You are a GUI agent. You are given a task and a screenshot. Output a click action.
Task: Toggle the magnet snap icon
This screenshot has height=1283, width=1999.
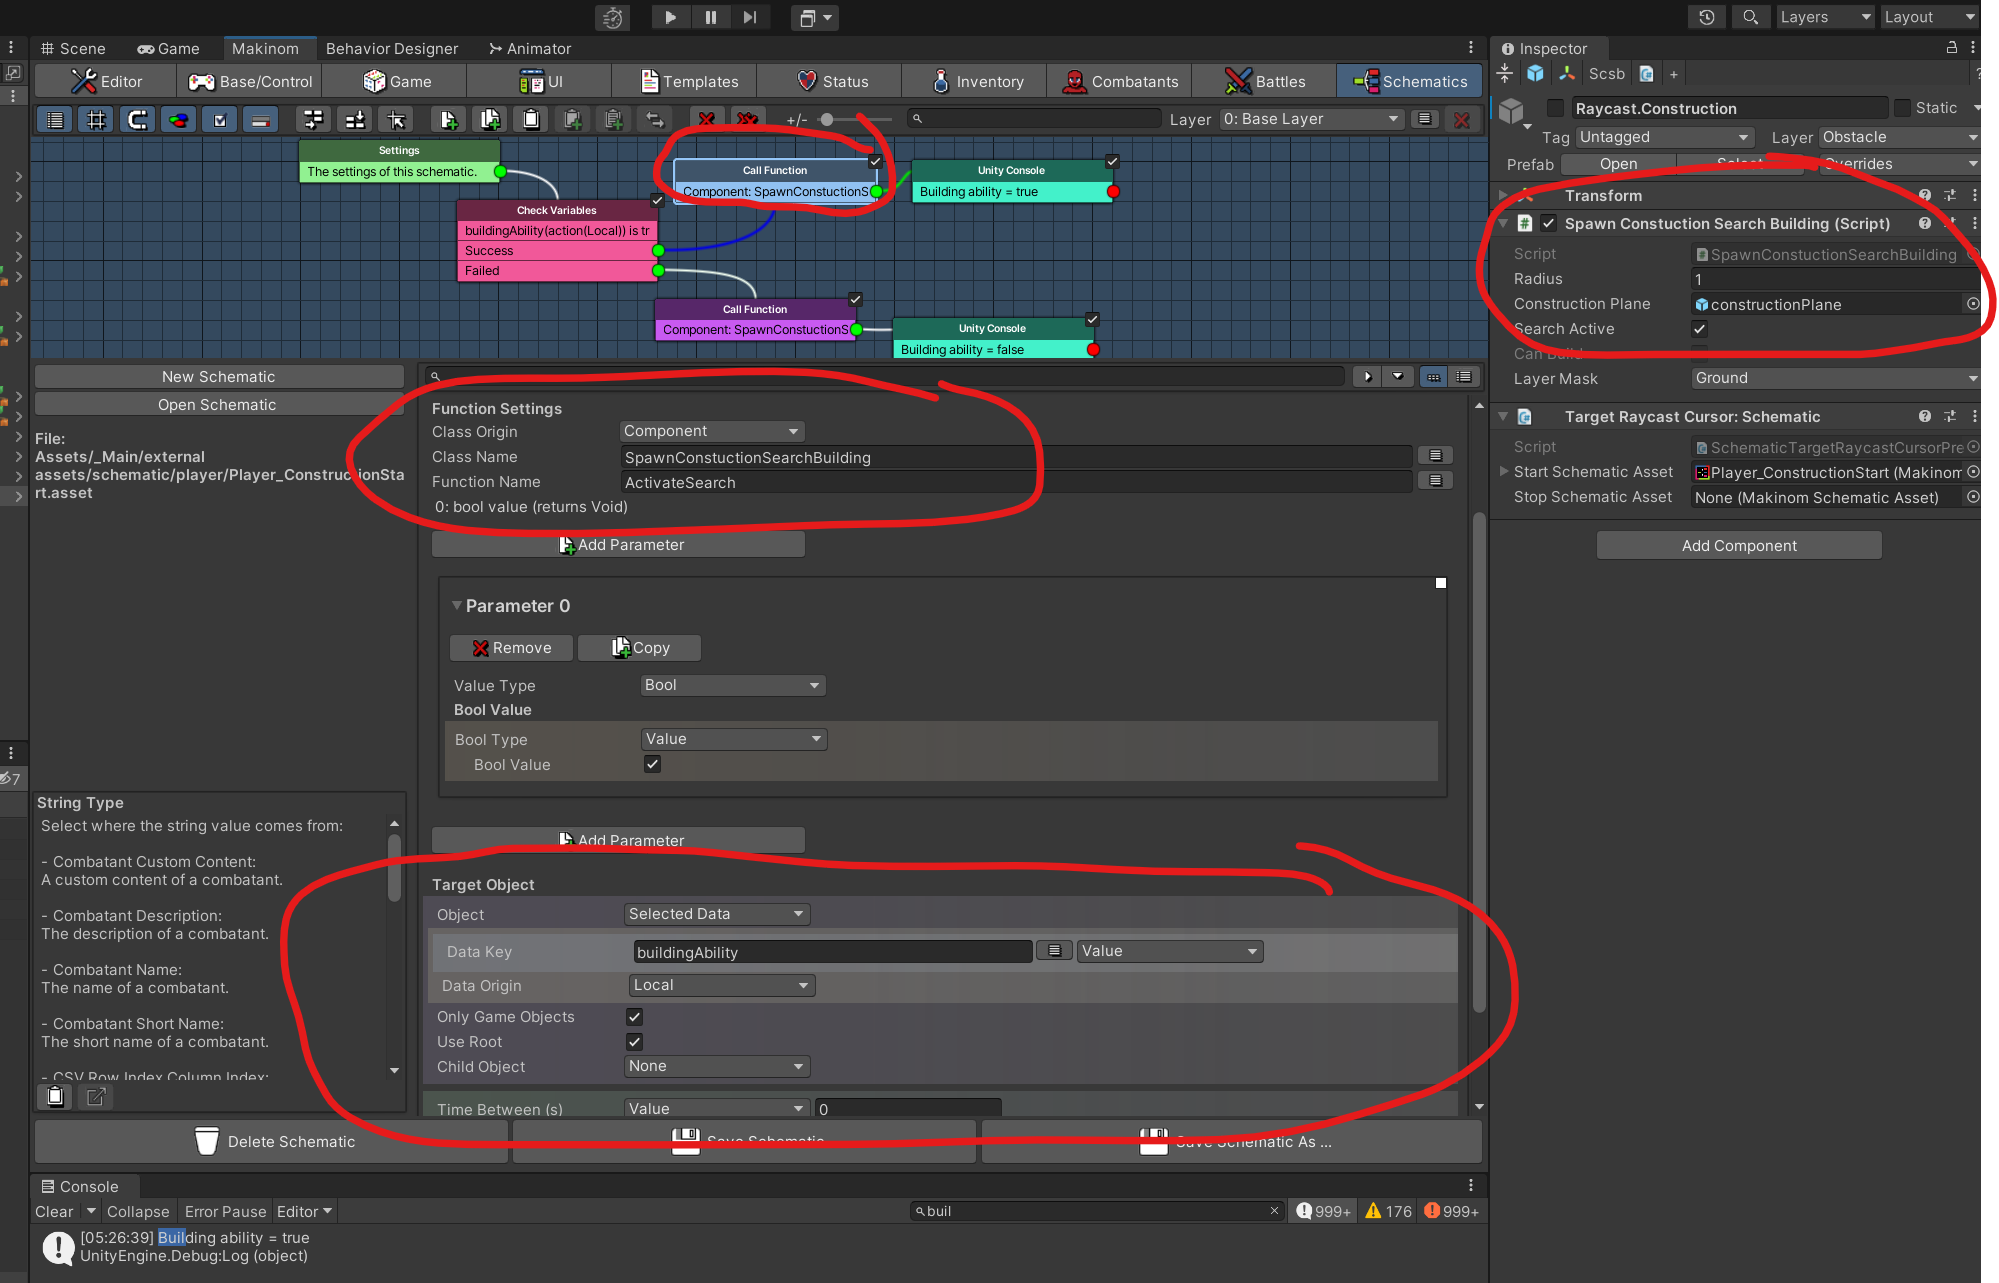pyautogui.click(x=137, y=120)
